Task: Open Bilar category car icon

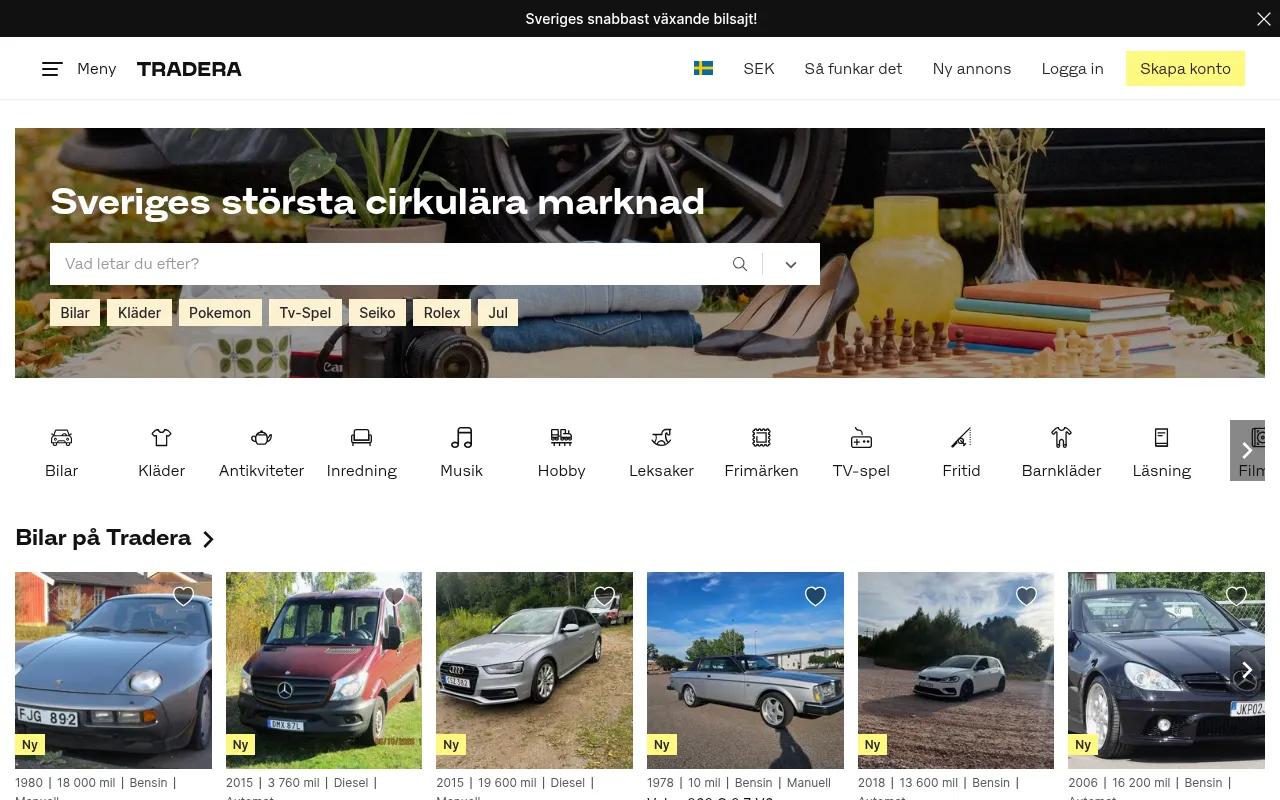Action: [61, 437]
